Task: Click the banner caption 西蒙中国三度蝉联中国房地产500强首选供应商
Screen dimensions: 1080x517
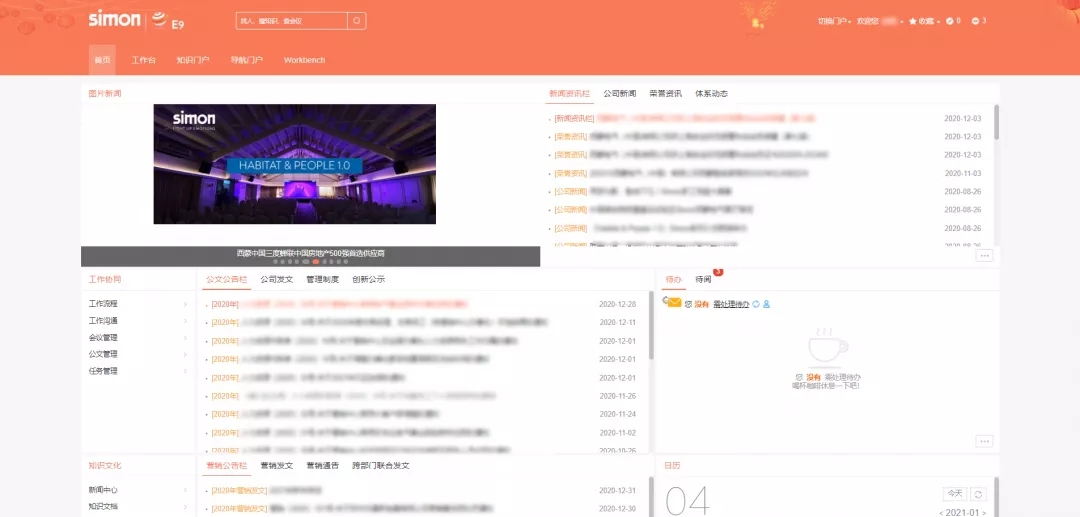Action: point(311,253)
